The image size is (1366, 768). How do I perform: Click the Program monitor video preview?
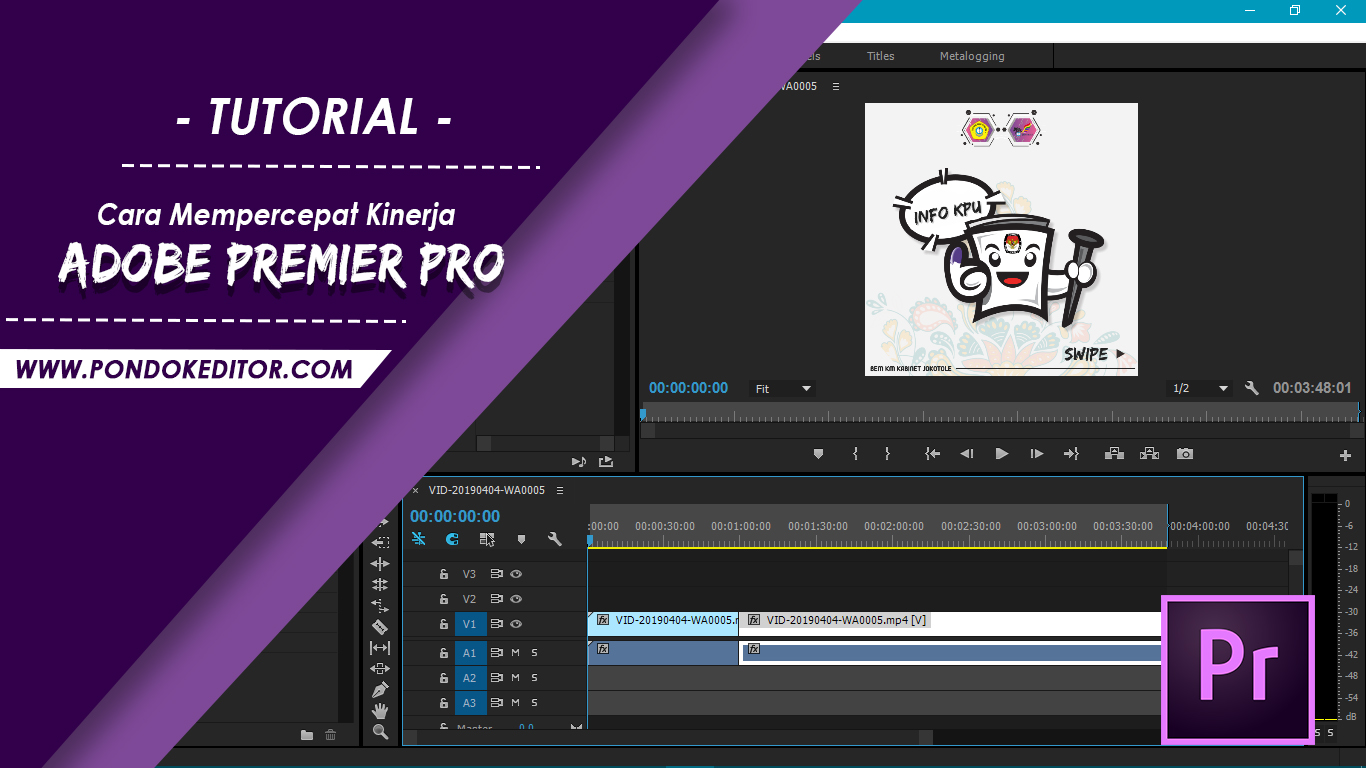[1001, 239]
